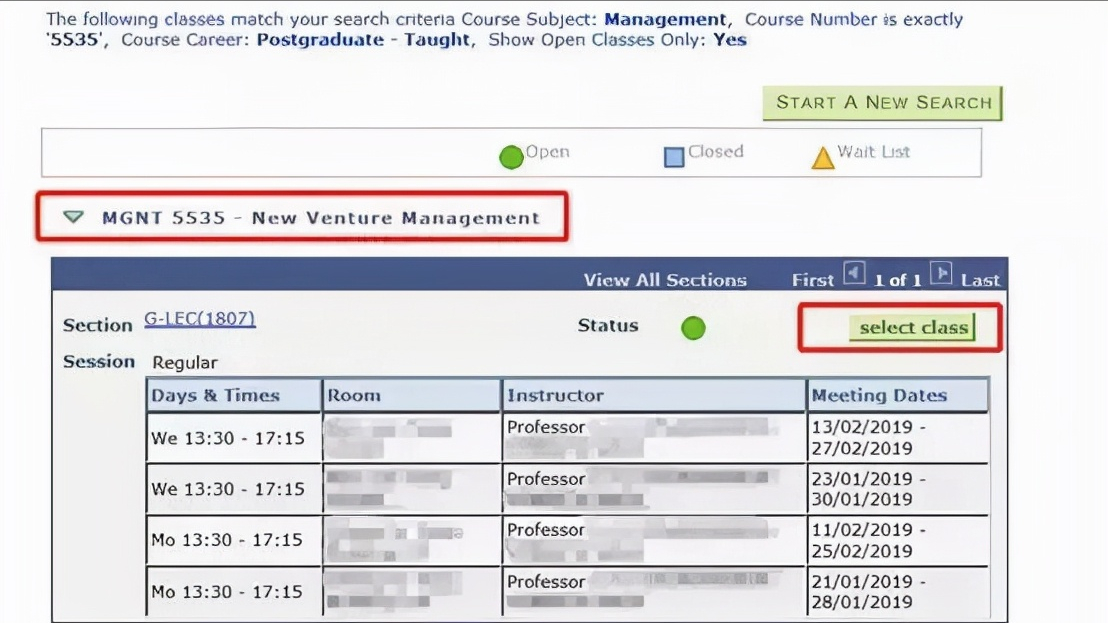The width and height of the screenshot is (1108, 623).
Task: Click the Closed legend label
Action: (716, 152)
